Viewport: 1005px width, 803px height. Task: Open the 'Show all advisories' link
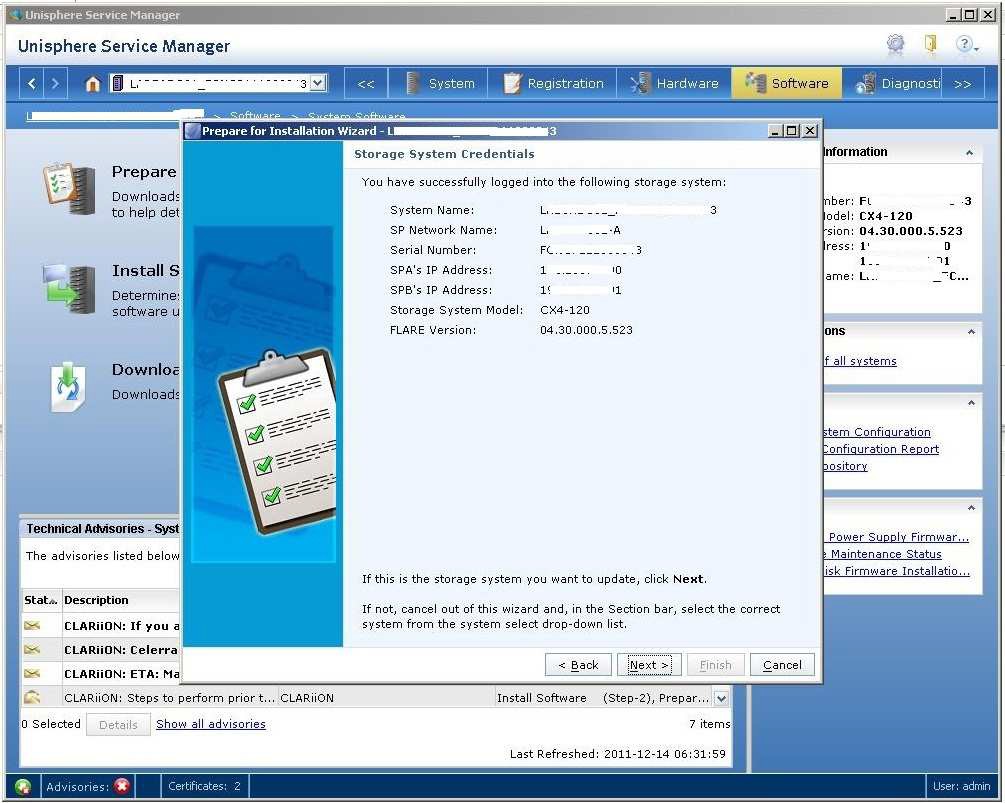click(x=211, y=724)
